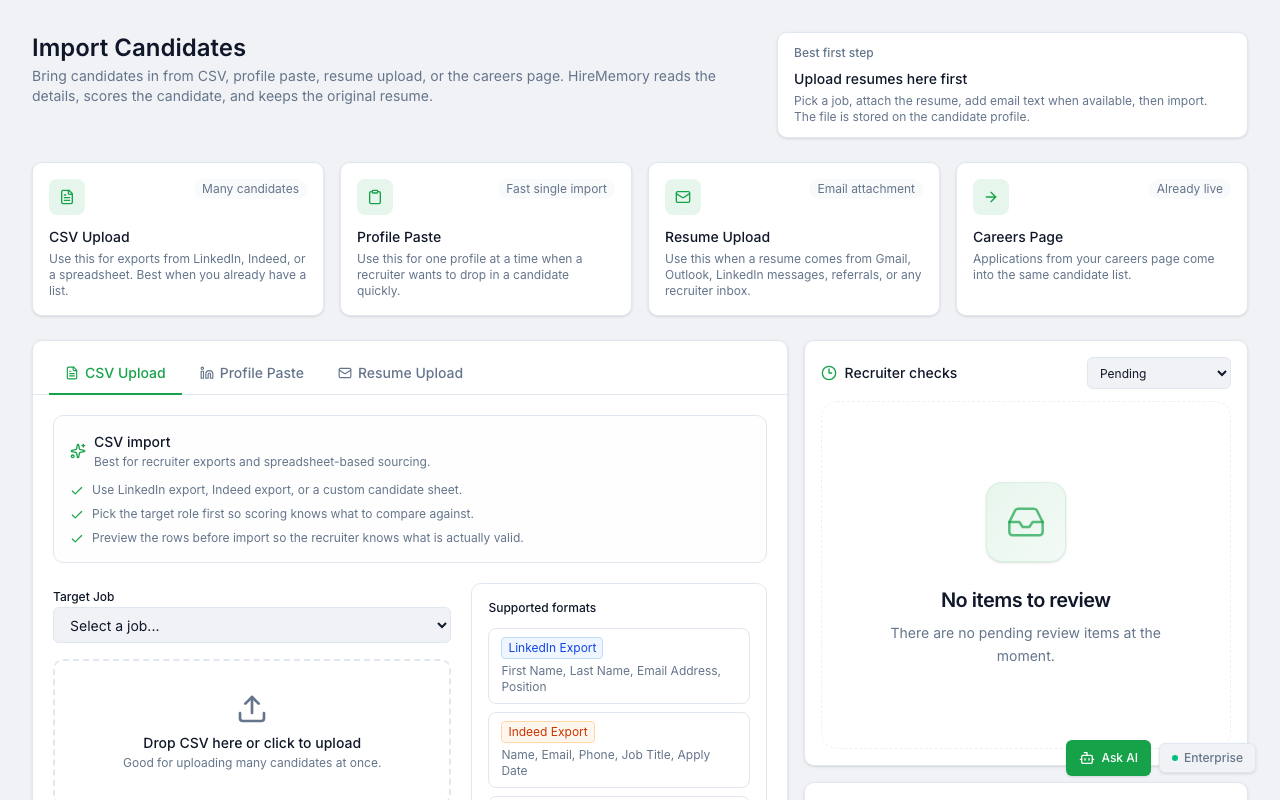Image resolution: width=1280 pixels, height=800 pixels.
Task: Click the inbox icon above No items to review
Action: tap(1026, 522)
